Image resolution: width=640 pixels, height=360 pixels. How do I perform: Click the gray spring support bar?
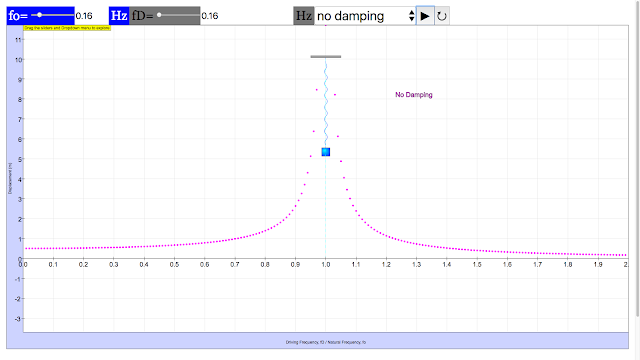click(325, 57)
